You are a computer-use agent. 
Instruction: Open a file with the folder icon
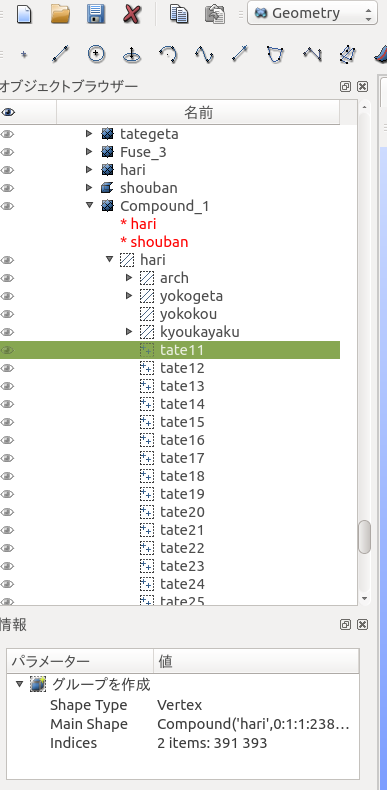click(60, 14)
